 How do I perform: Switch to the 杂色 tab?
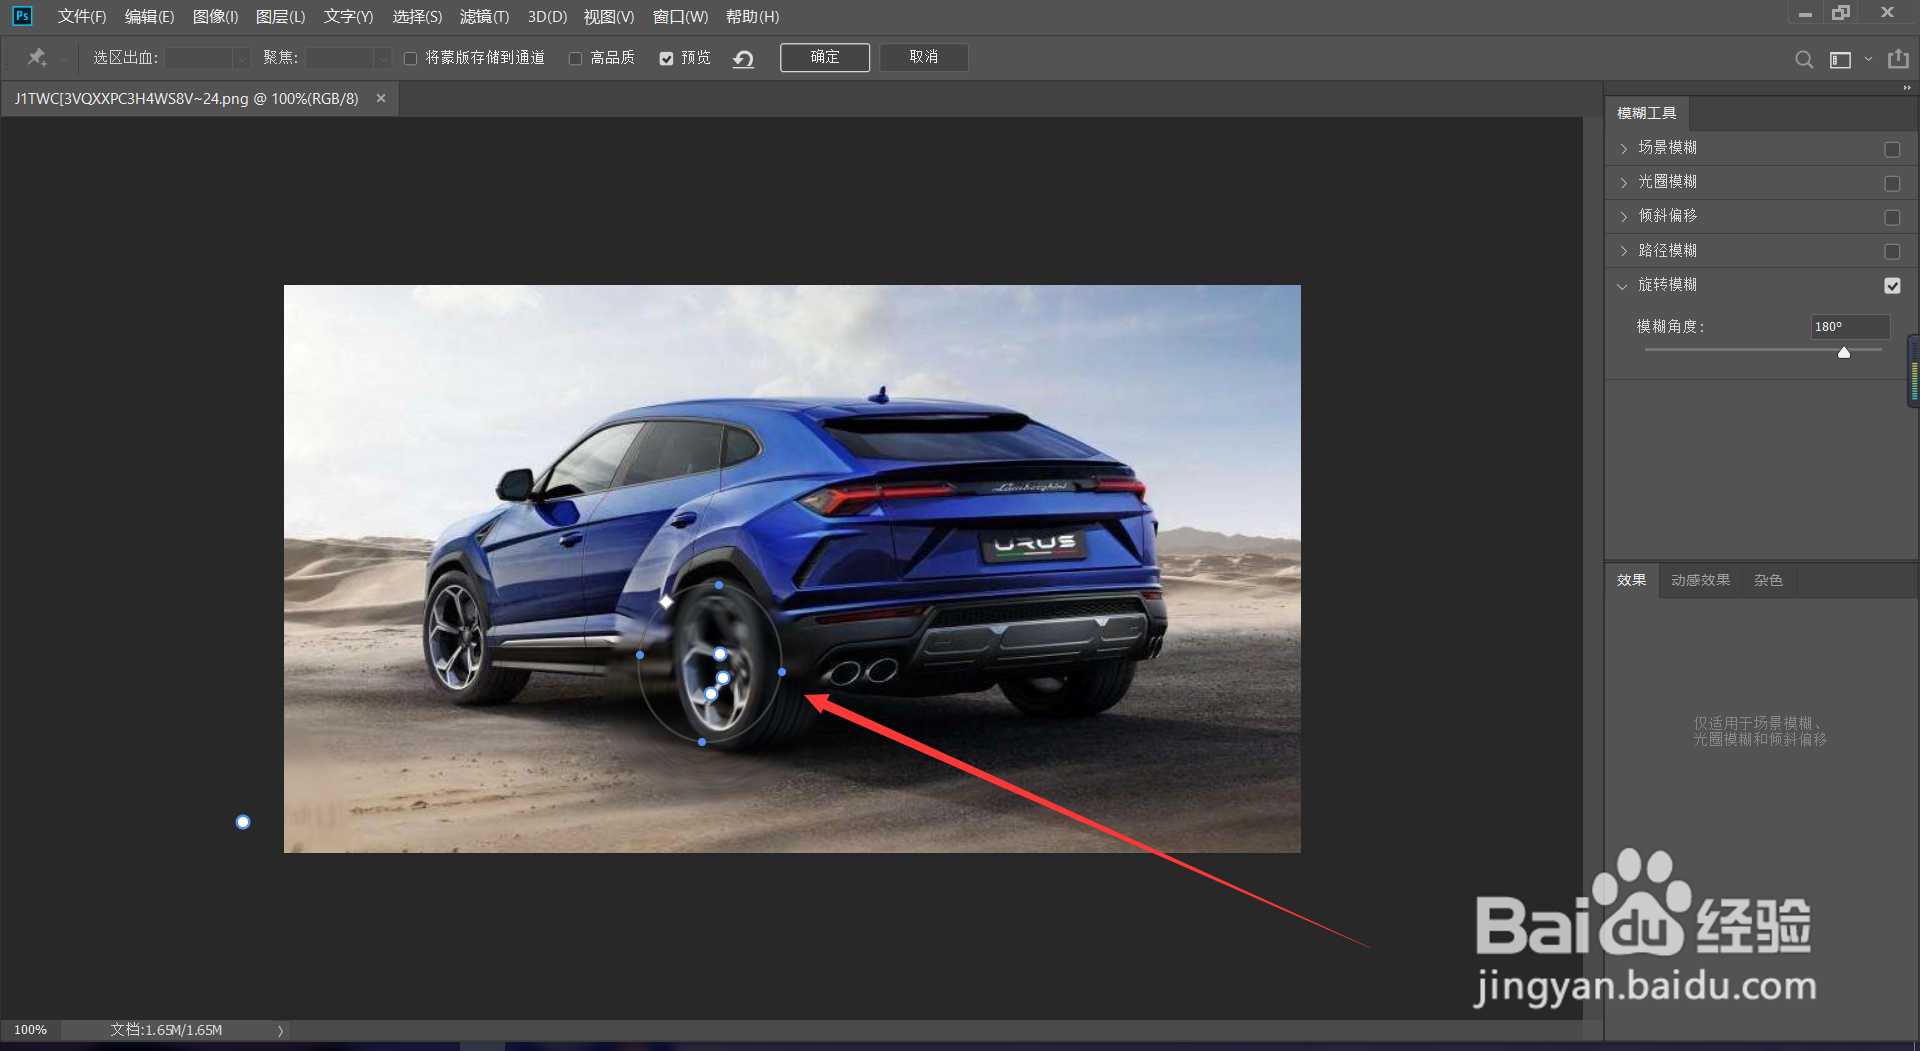pyautogui.click(x=1768, y=580)
